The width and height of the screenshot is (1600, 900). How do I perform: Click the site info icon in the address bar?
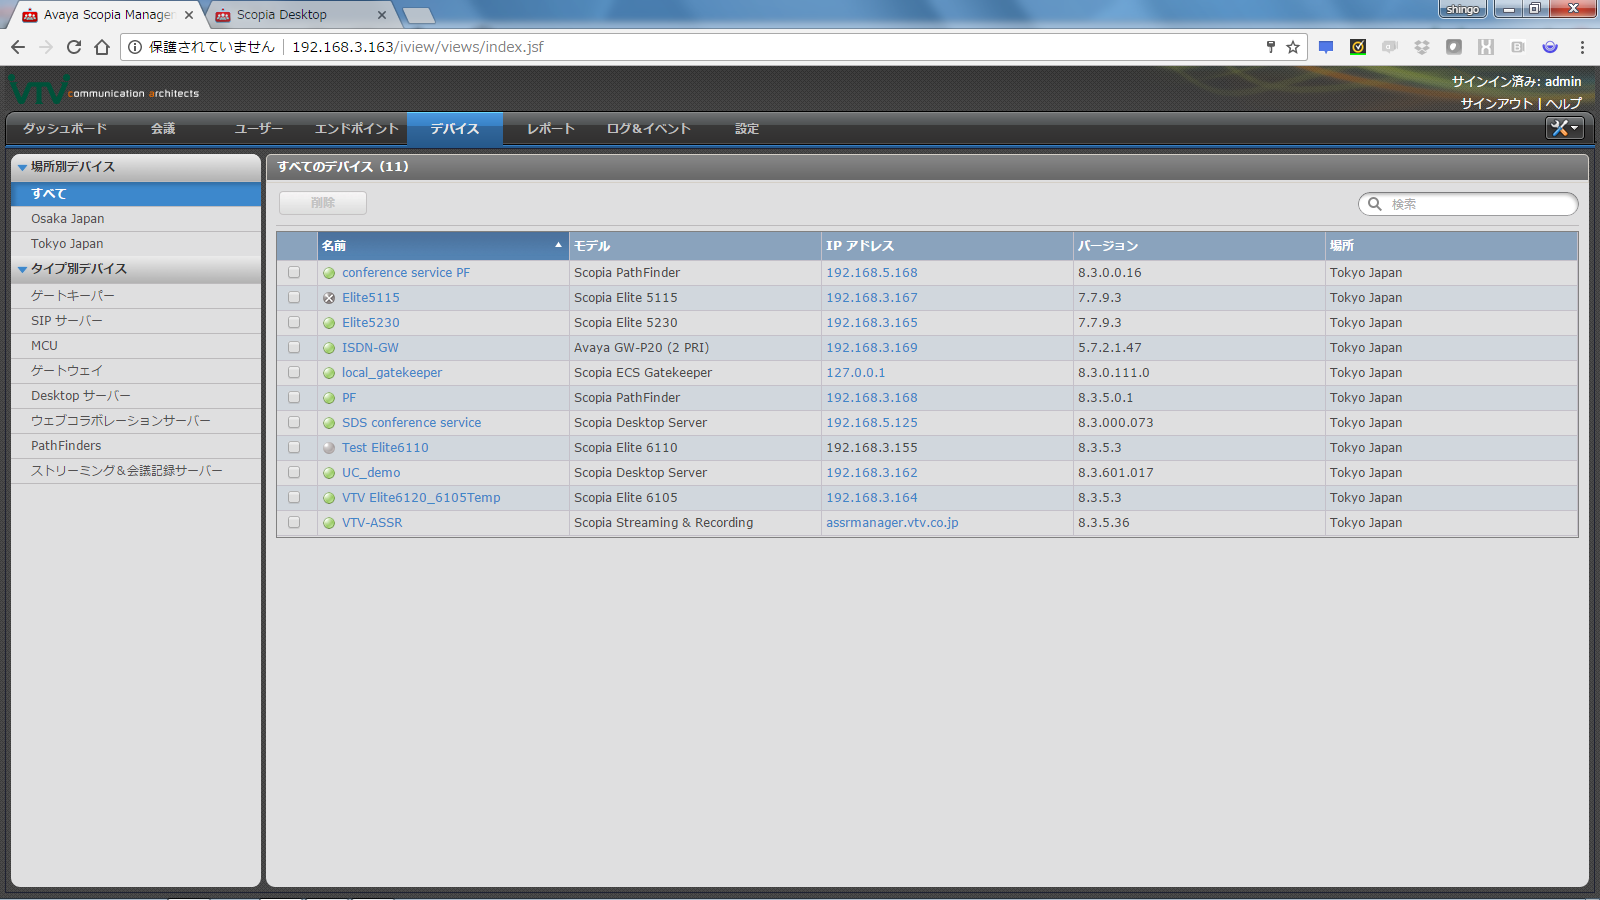coord(135,47)
